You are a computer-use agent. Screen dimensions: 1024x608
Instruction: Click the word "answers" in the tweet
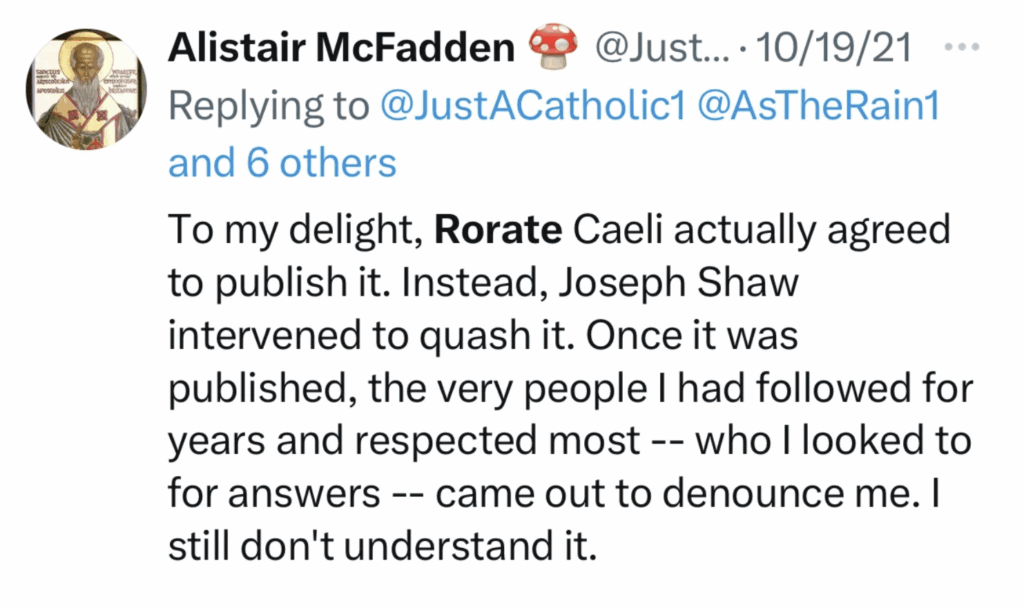[x=307, y=495]
